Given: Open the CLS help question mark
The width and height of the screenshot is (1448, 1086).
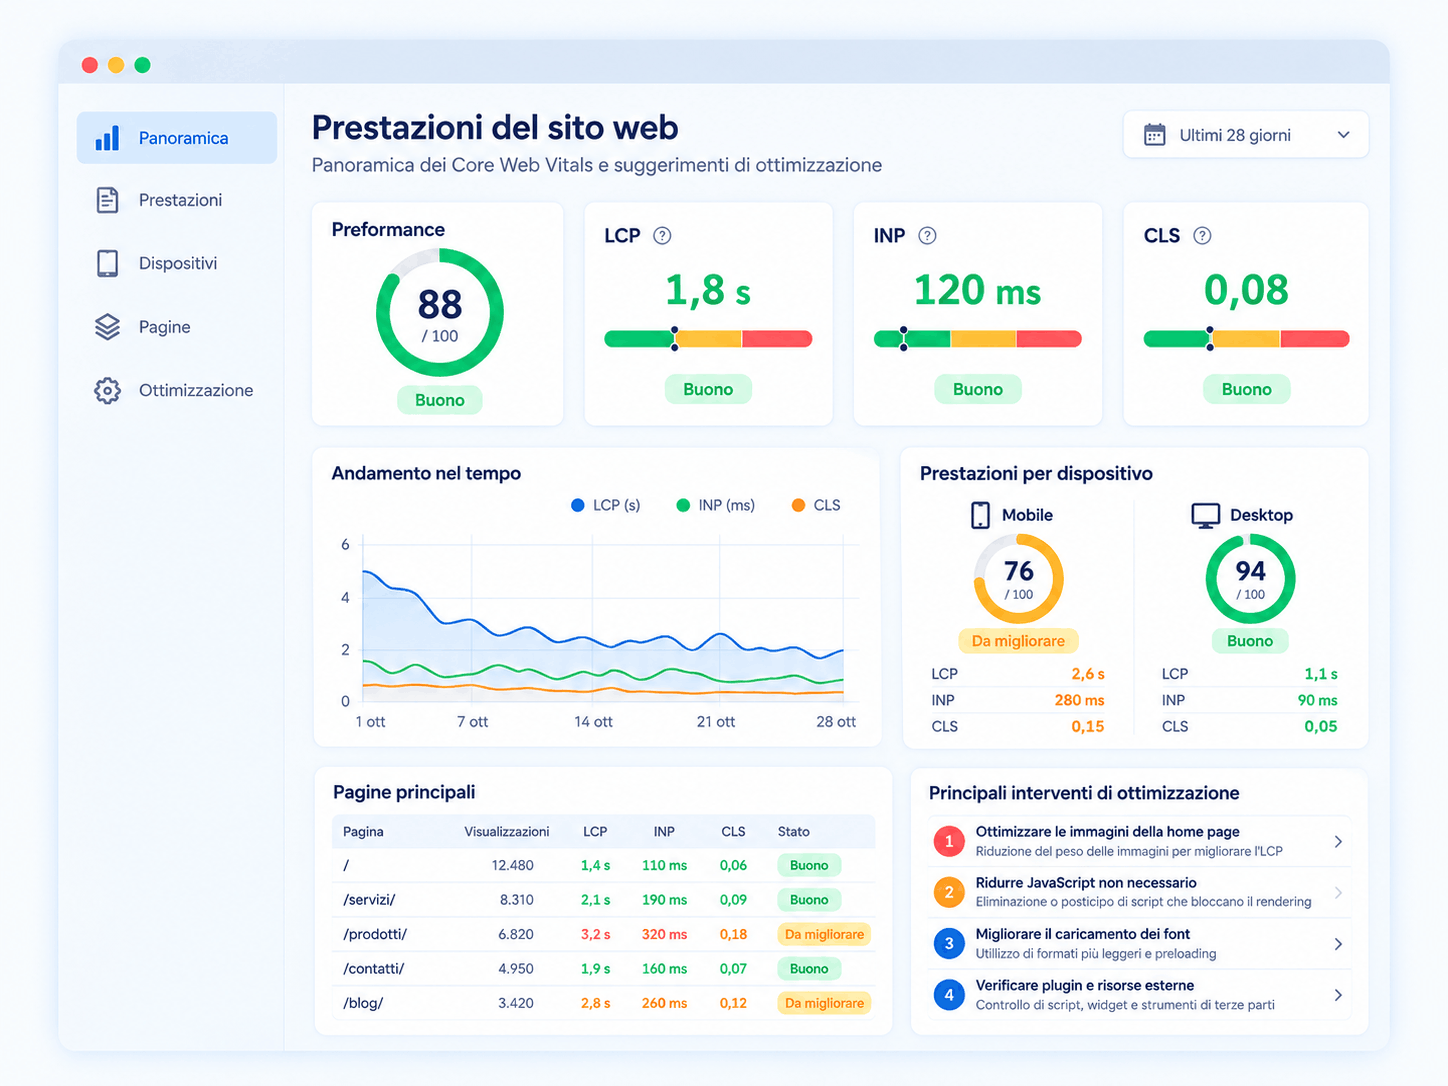Looking at the screenshot, I should 1202,236.
